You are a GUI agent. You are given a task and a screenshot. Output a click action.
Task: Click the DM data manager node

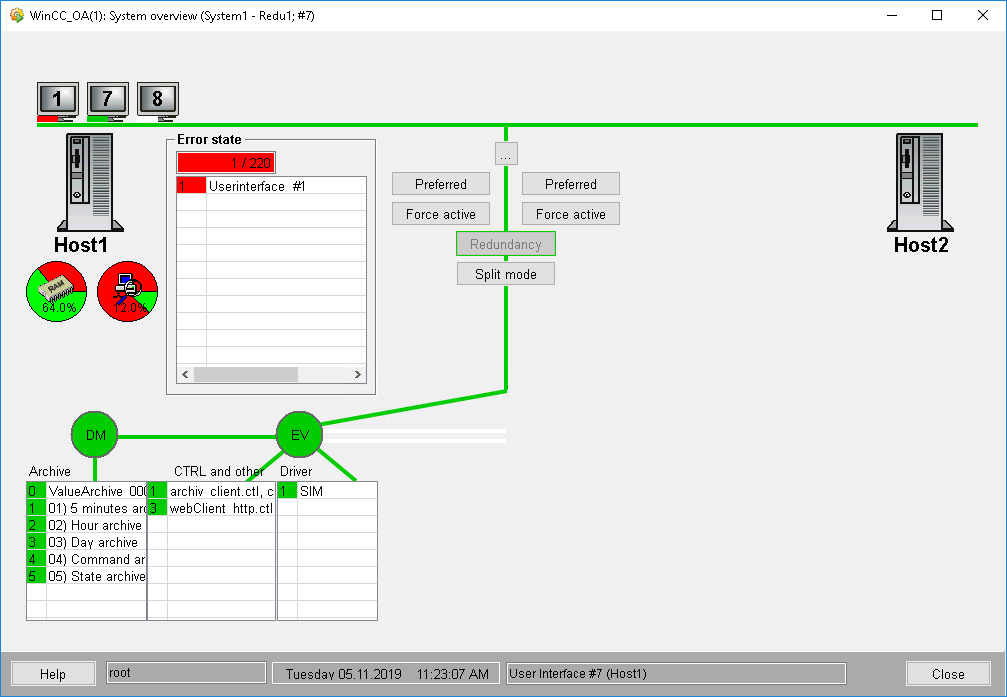pos(95,435)
